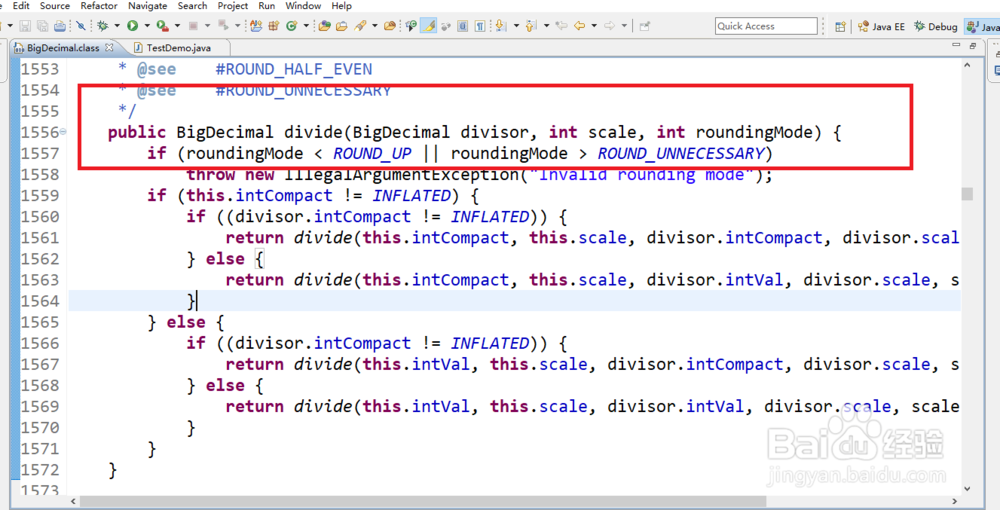Screen dimensions: 1000x510
Task: Open Next Annotation dropdown arrow
Action: pyautogui.click(x=516, y=26)
